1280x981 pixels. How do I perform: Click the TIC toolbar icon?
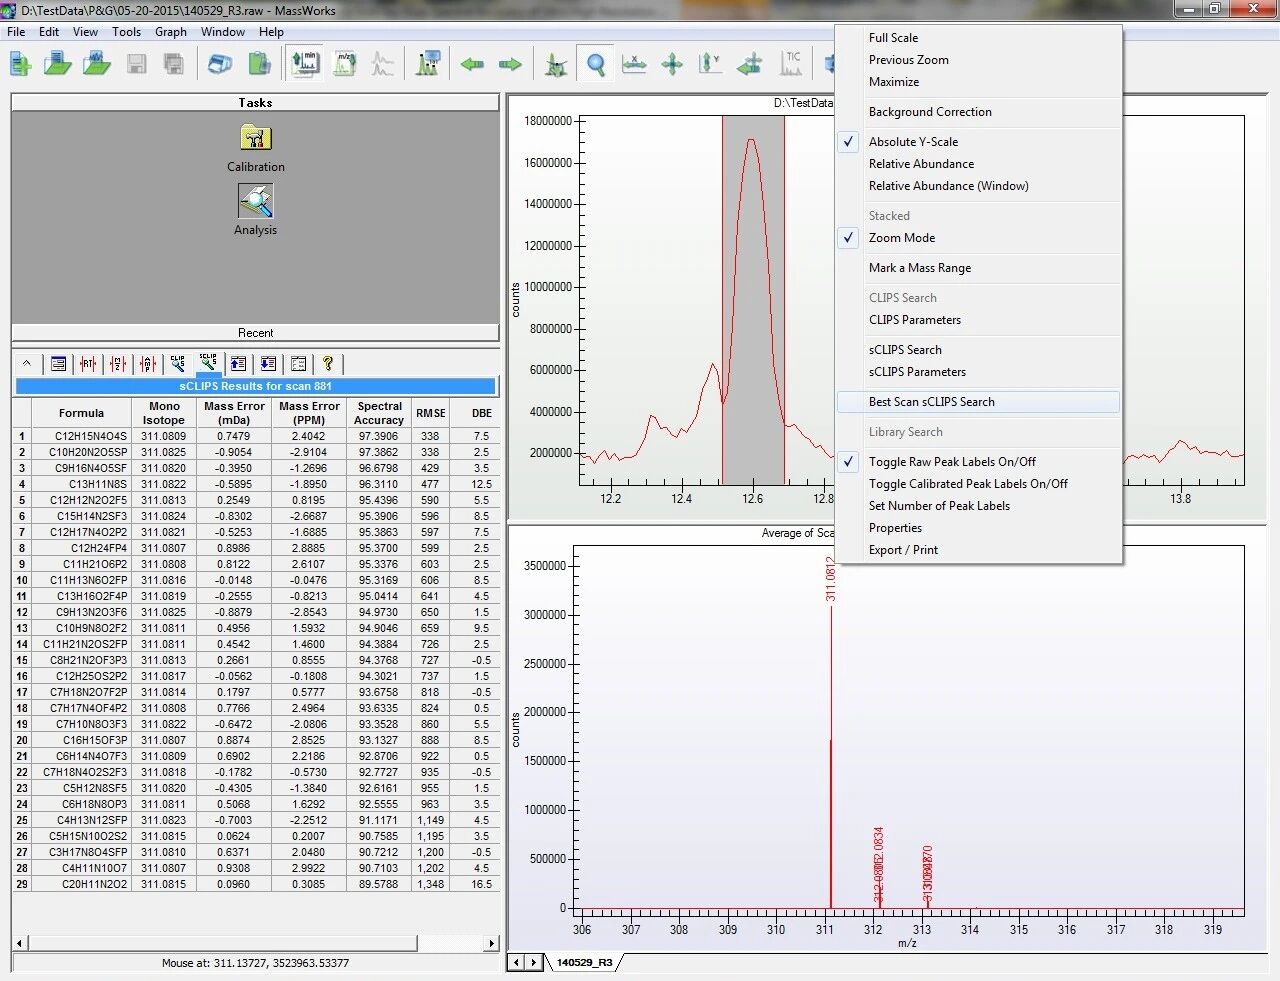(x=793, y=65)
